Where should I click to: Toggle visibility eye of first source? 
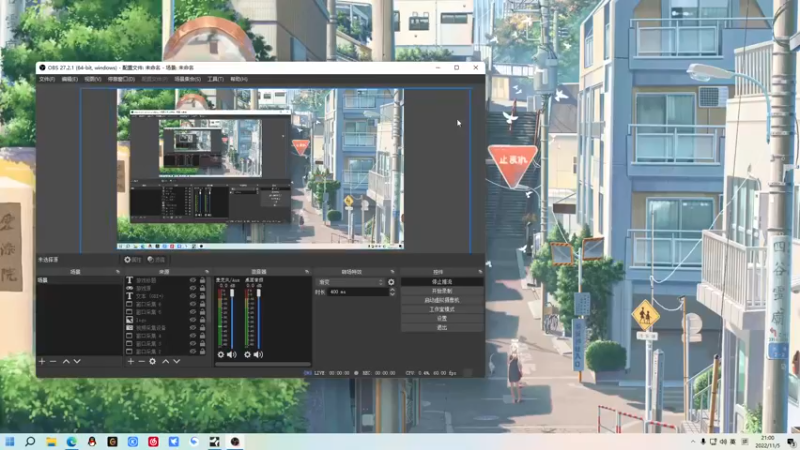pos(193,281)
